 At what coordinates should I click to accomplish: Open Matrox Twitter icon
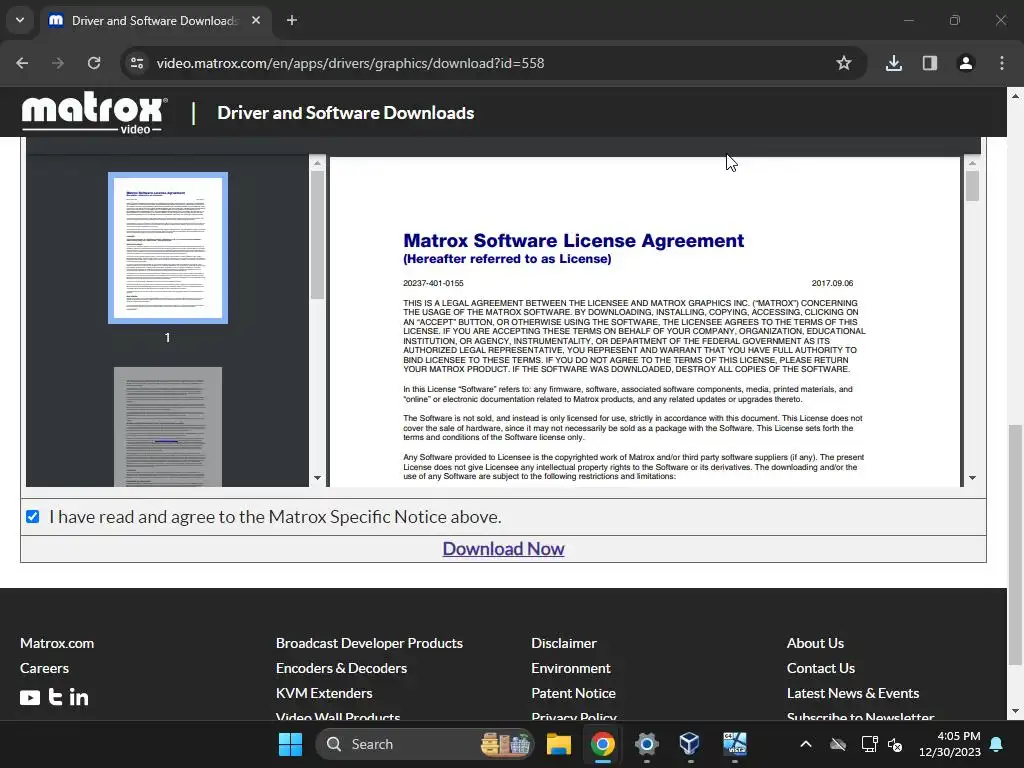pos(56,697)
